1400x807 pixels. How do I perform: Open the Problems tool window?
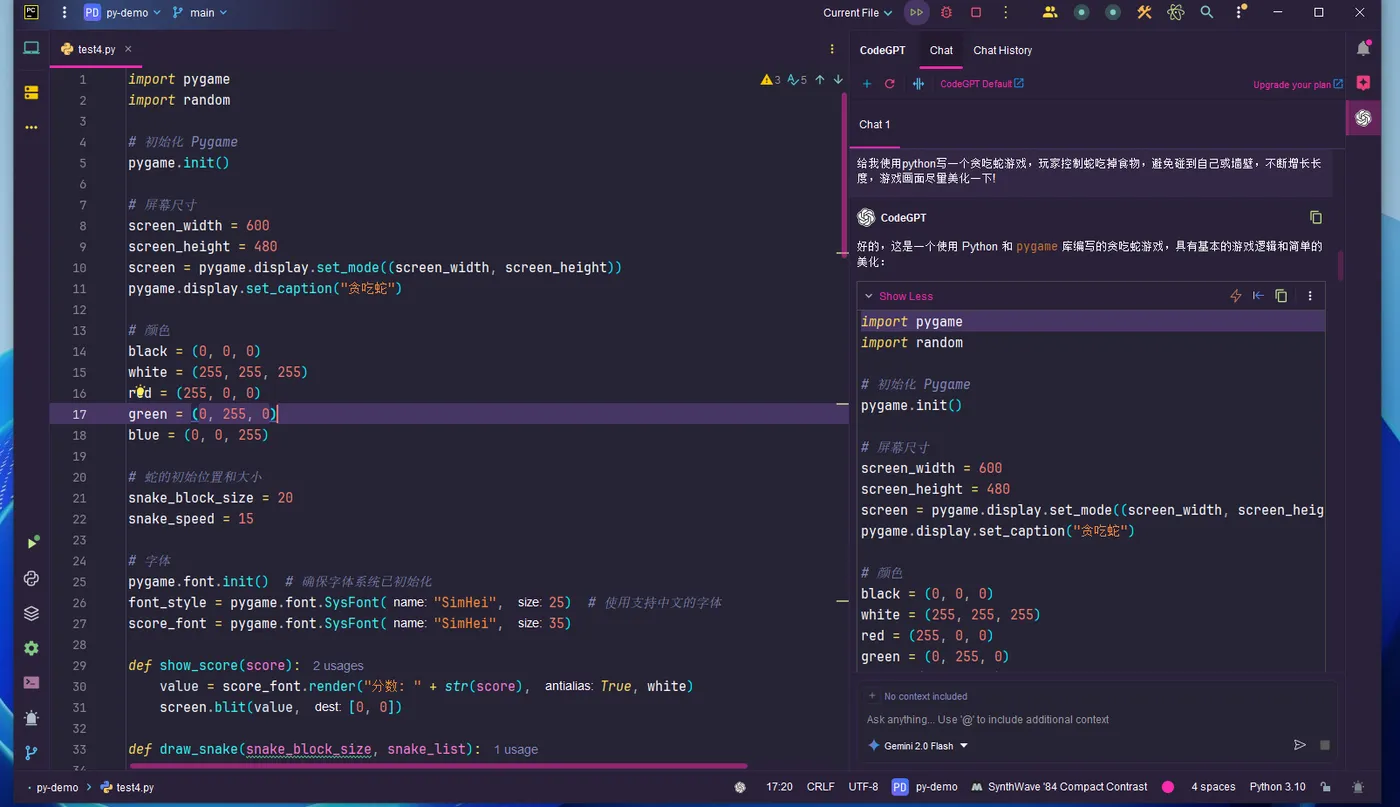pos(31,718)
